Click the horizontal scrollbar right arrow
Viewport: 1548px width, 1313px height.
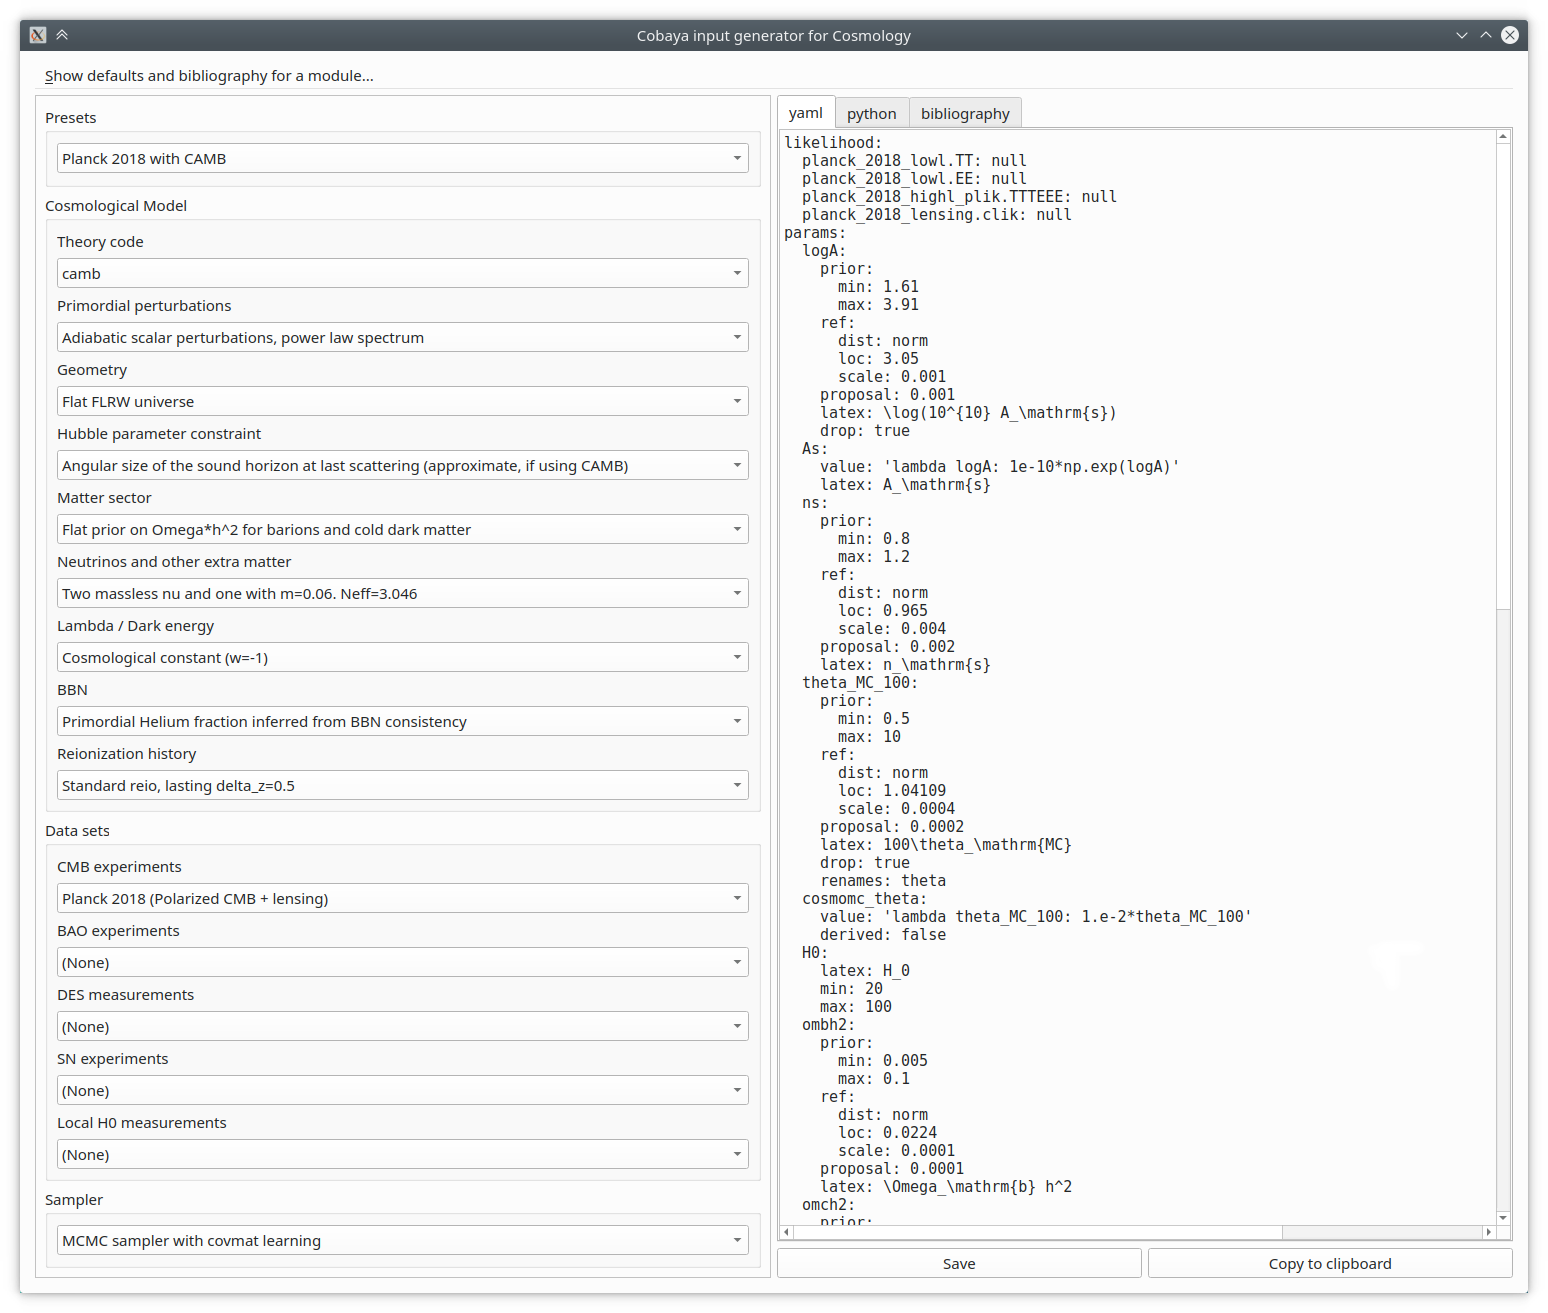click(x=1489, y=1232)
